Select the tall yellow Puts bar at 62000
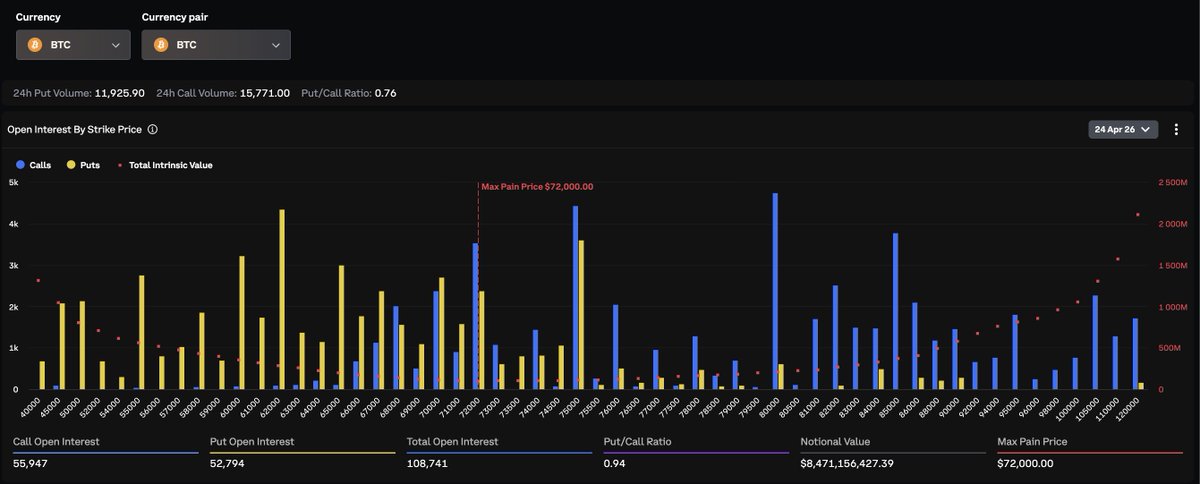1200x484 pixels. (282, 300)
